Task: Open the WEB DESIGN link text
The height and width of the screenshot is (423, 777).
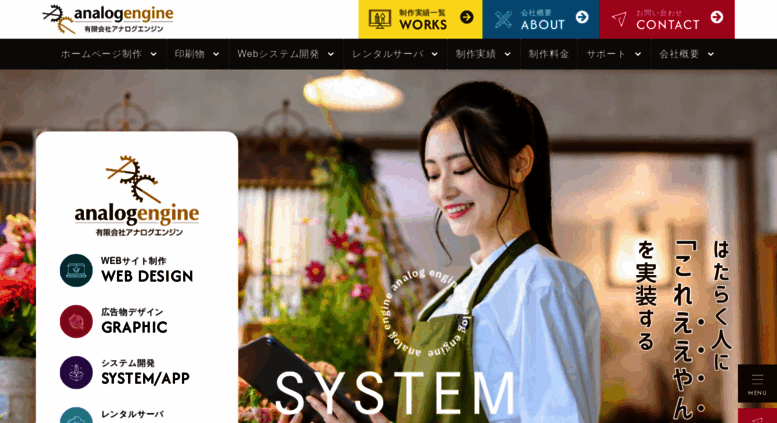Action: (x=147, y=270)
